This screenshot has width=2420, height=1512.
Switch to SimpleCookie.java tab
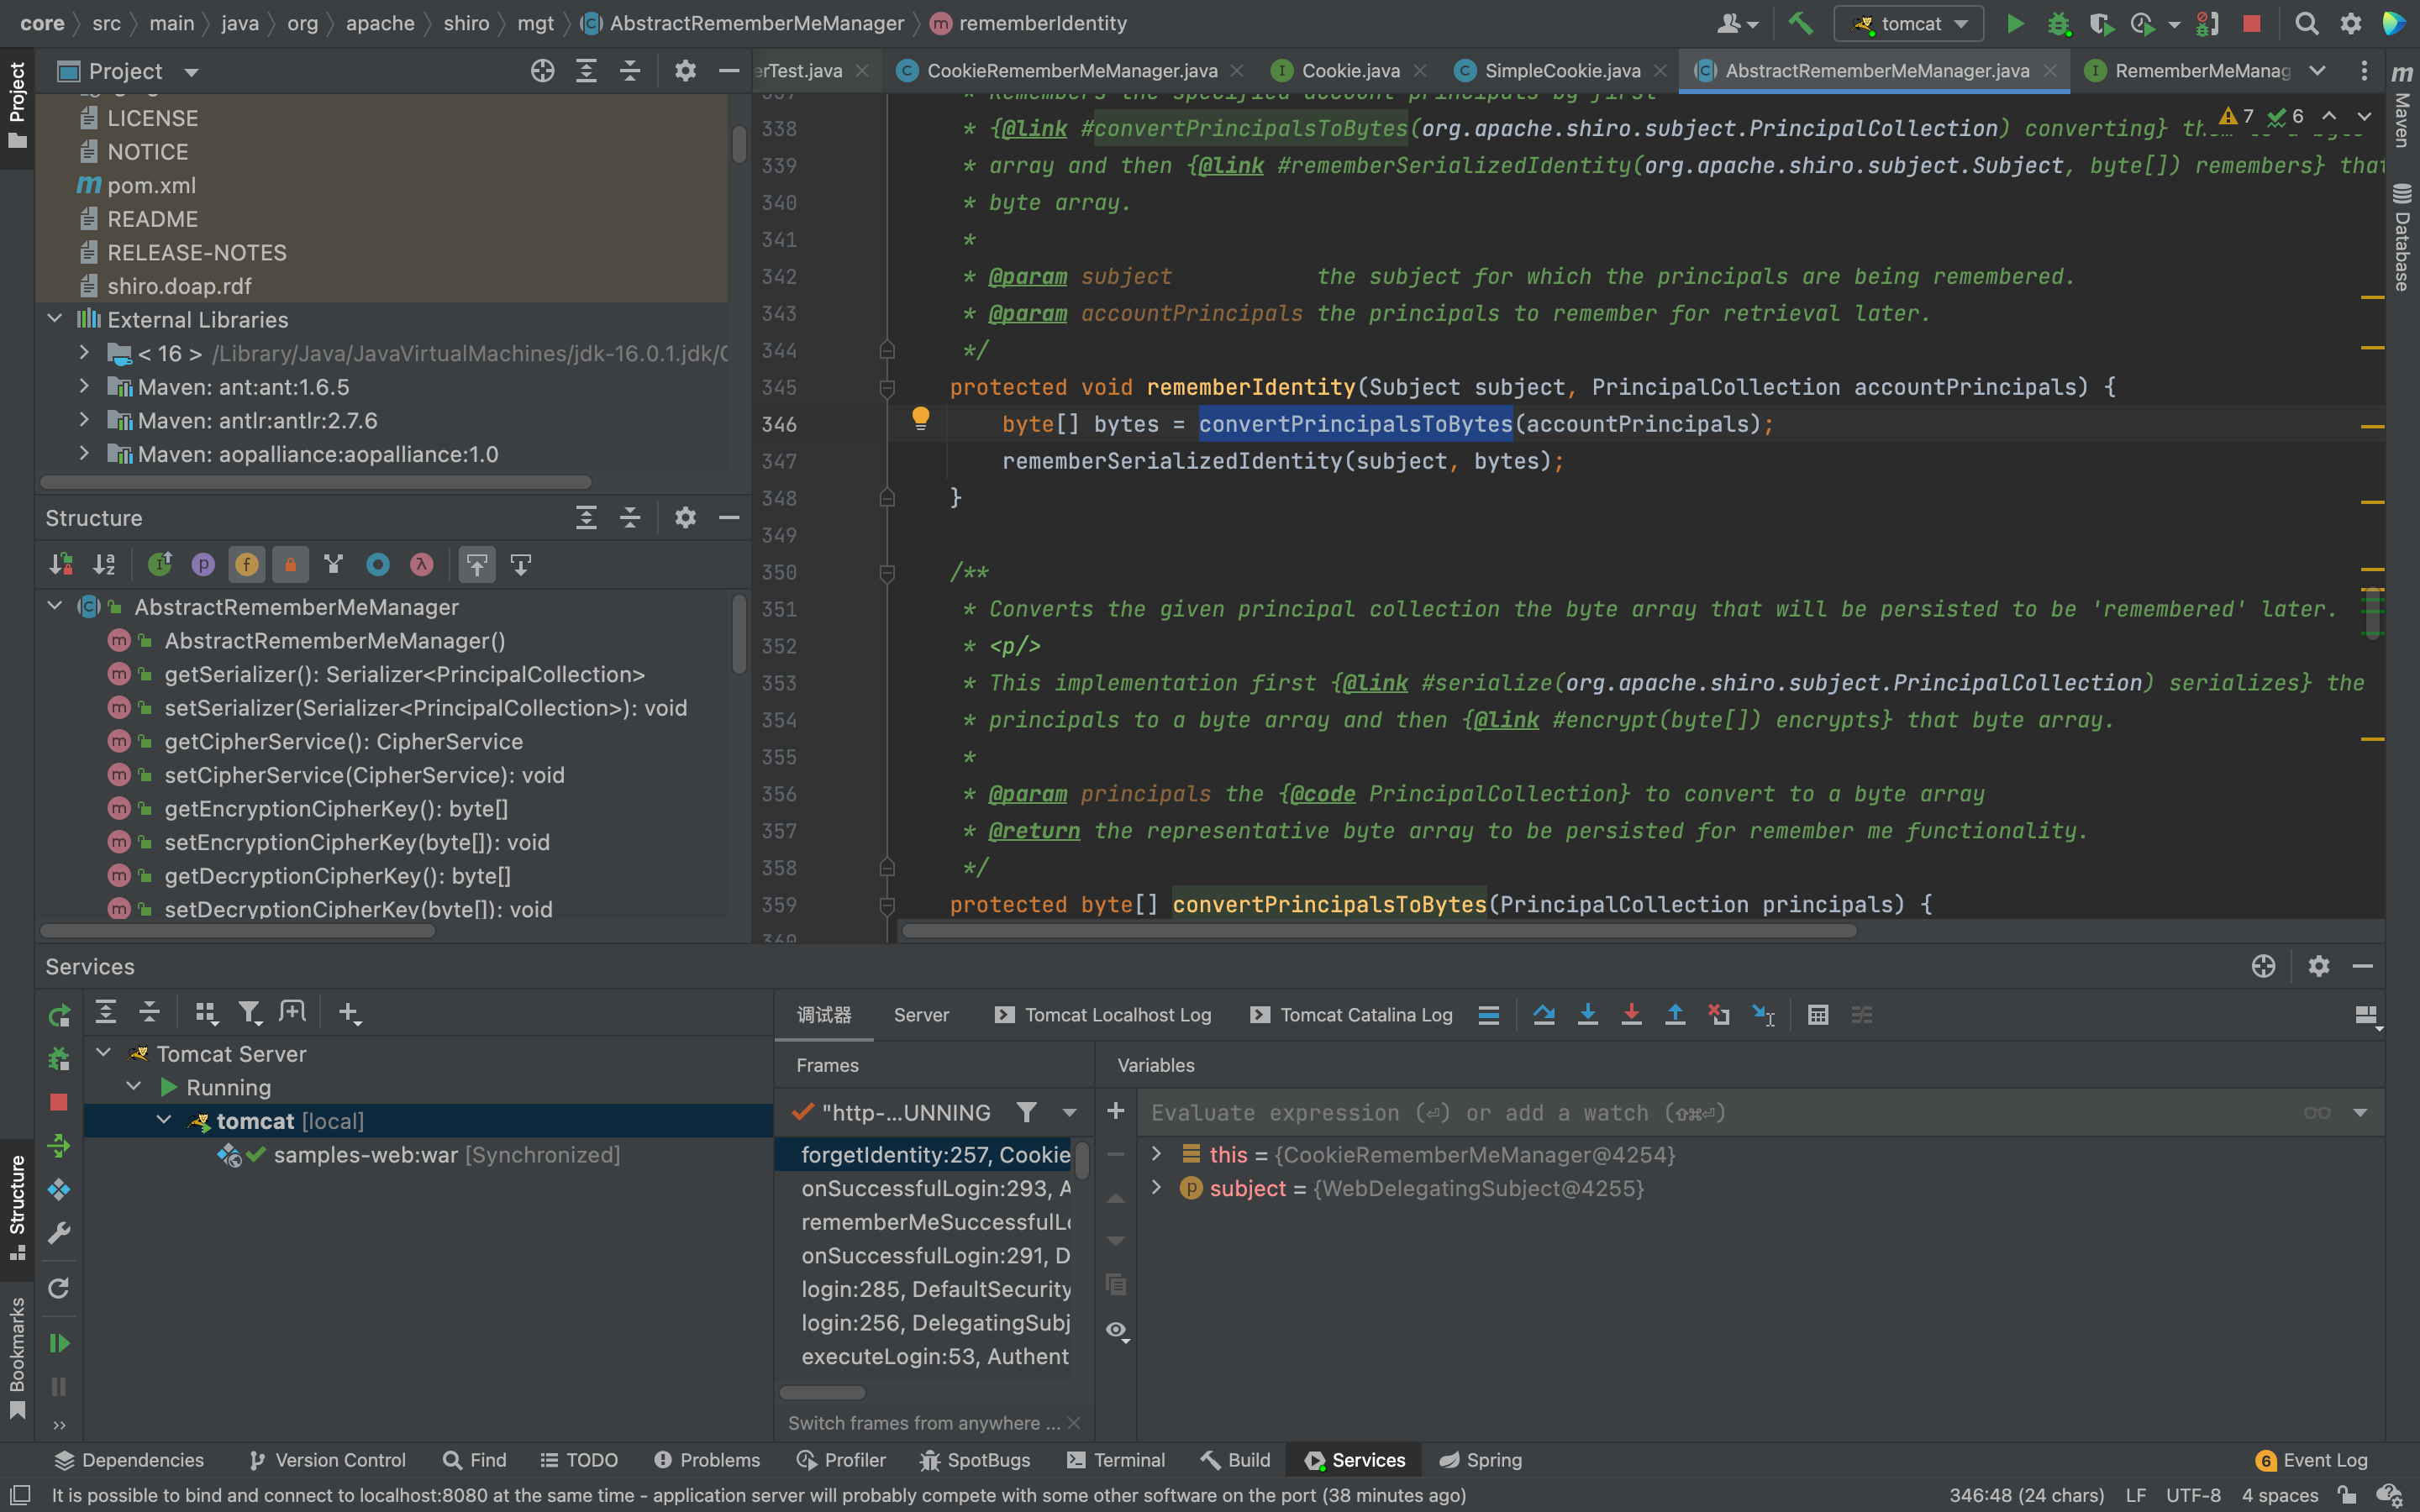[x=1561, y=71]
